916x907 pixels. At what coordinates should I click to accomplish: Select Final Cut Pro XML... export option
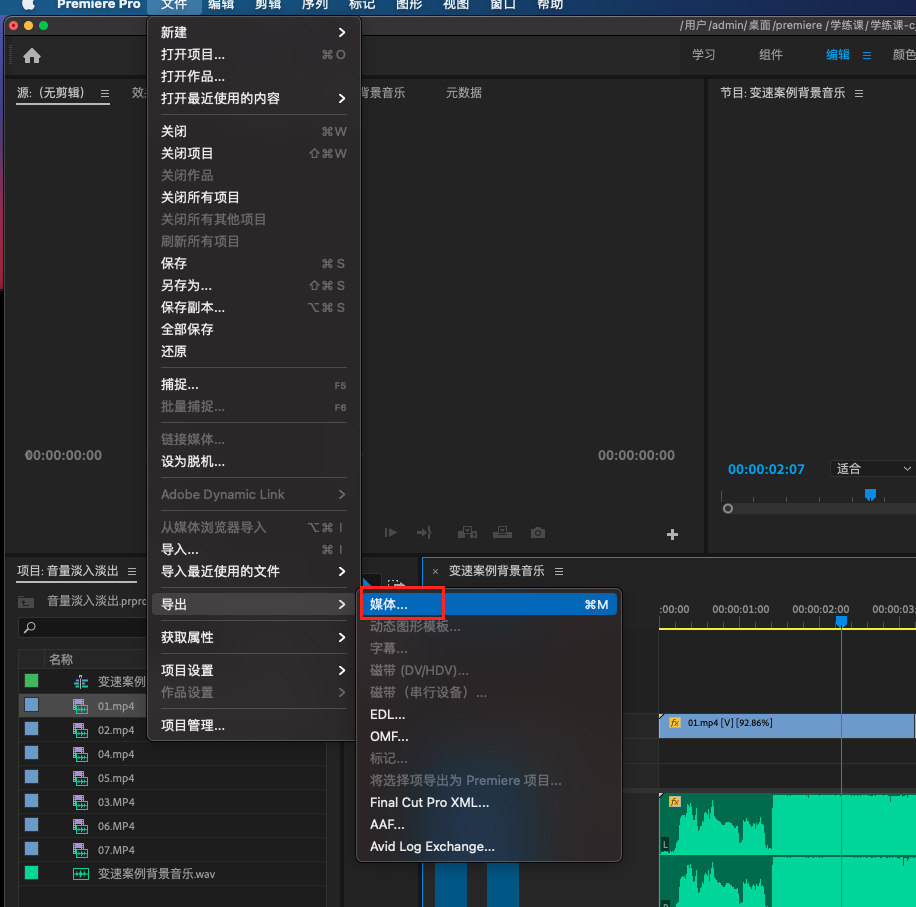coord(429,802)
